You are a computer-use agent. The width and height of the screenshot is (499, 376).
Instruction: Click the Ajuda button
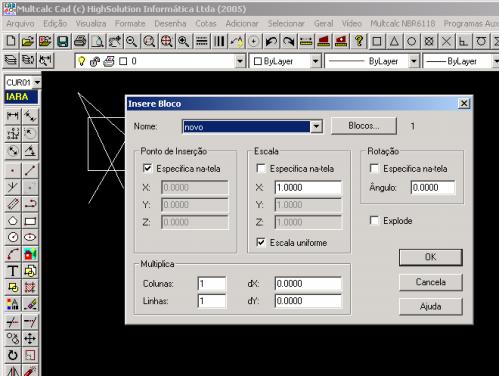(430, 306)
